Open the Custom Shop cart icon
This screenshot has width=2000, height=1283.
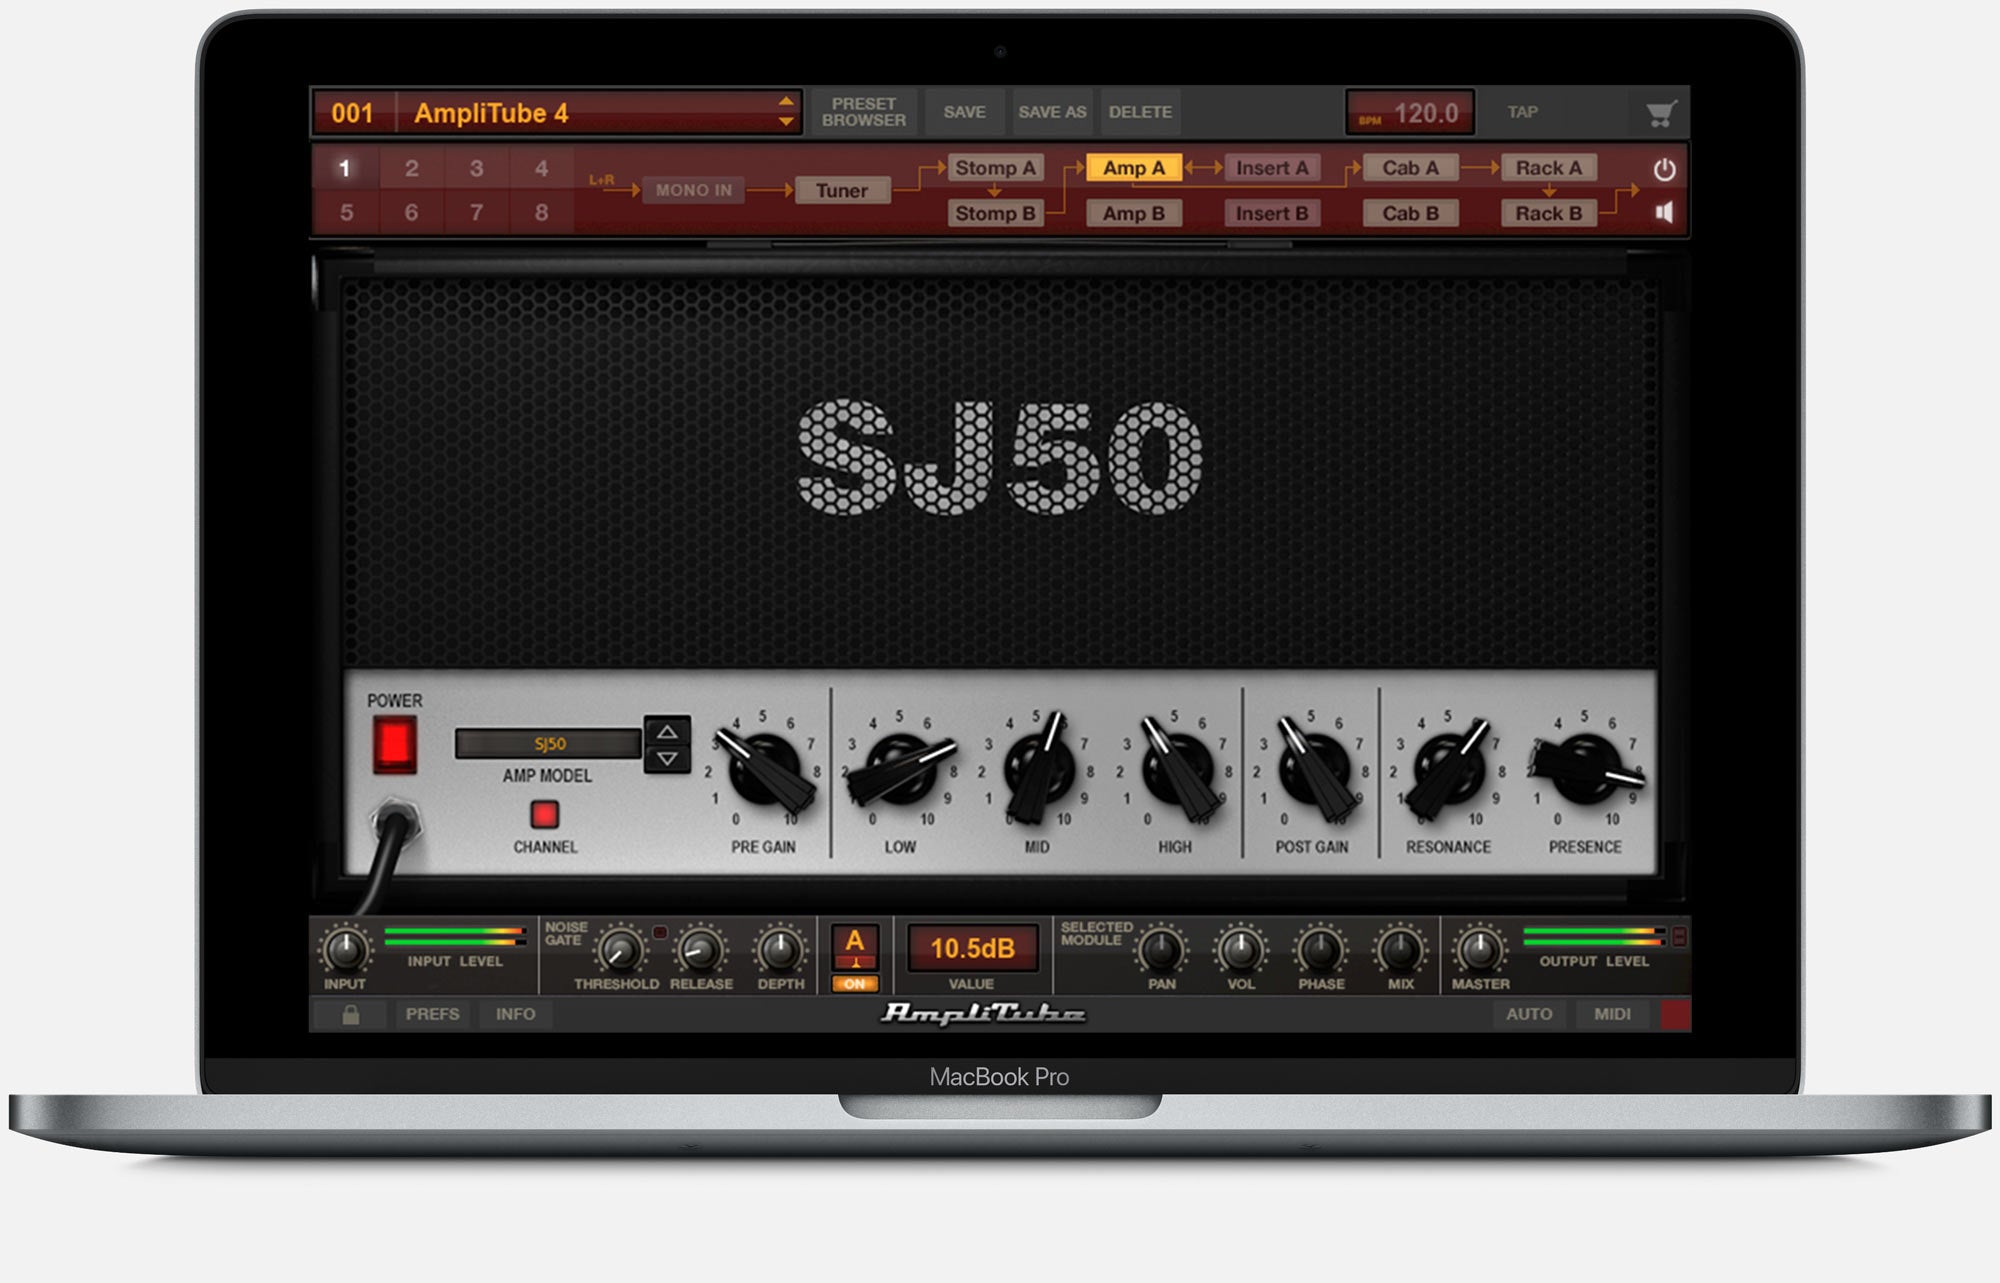coord(1660,112)
